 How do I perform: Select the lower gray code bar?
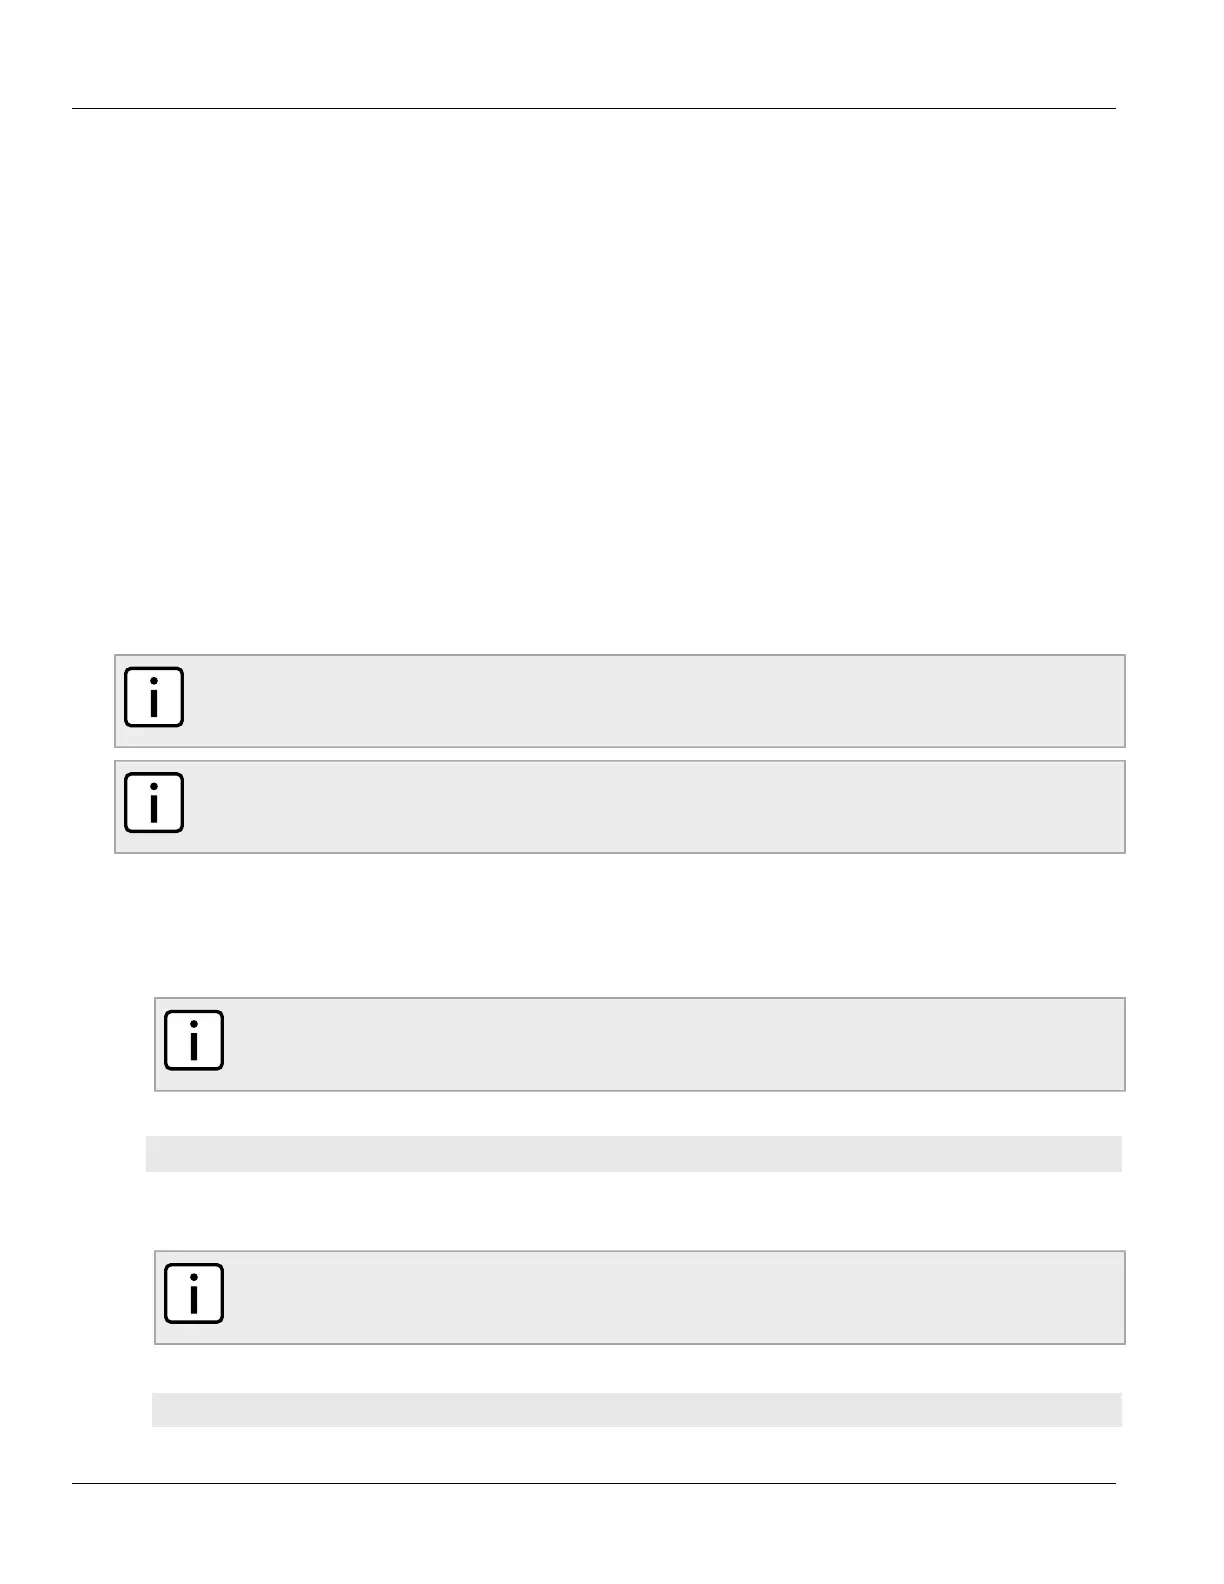[x=637, y=1409]
